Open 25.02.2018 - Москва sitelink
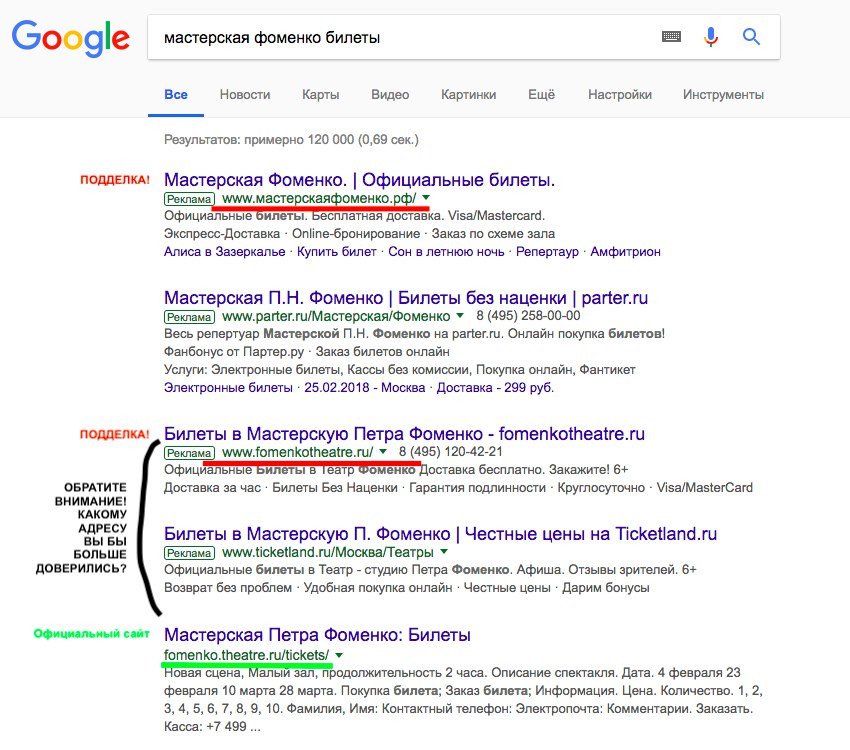The width and height of the screenshot is (850, 750). (364, 387)
